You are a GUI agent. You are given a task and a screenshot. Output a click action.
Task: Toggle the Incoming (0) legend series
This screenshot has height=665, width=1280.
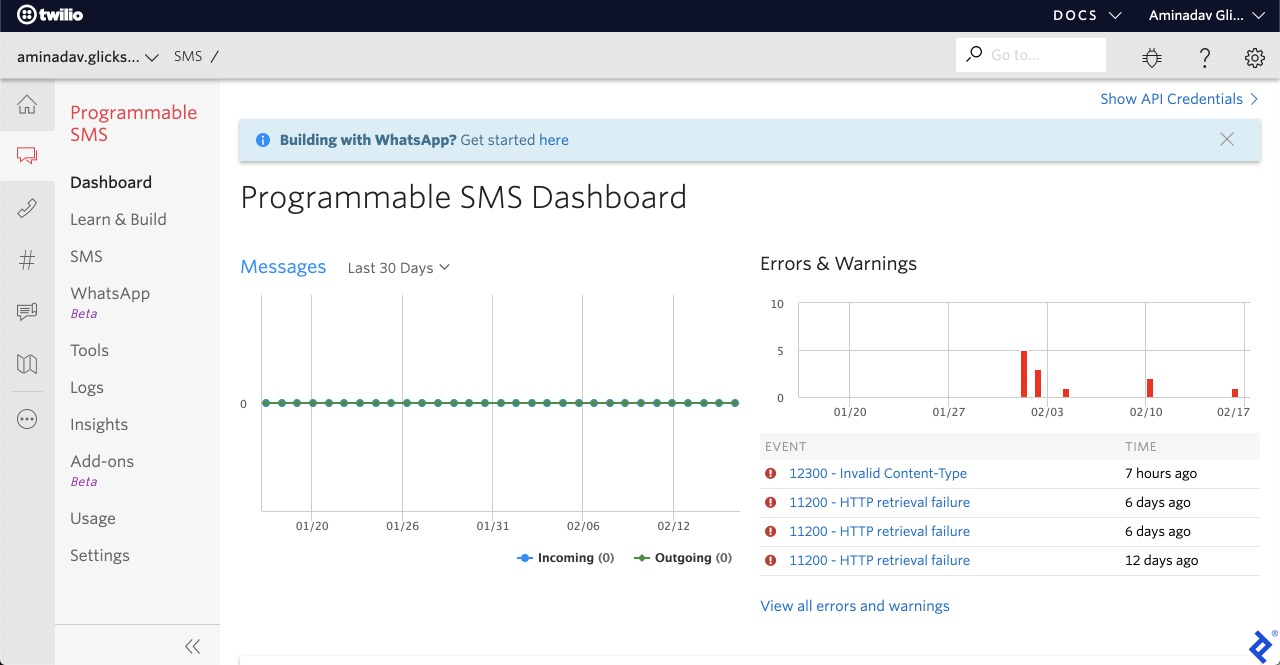pyautogui.click(x=566, y=558)
